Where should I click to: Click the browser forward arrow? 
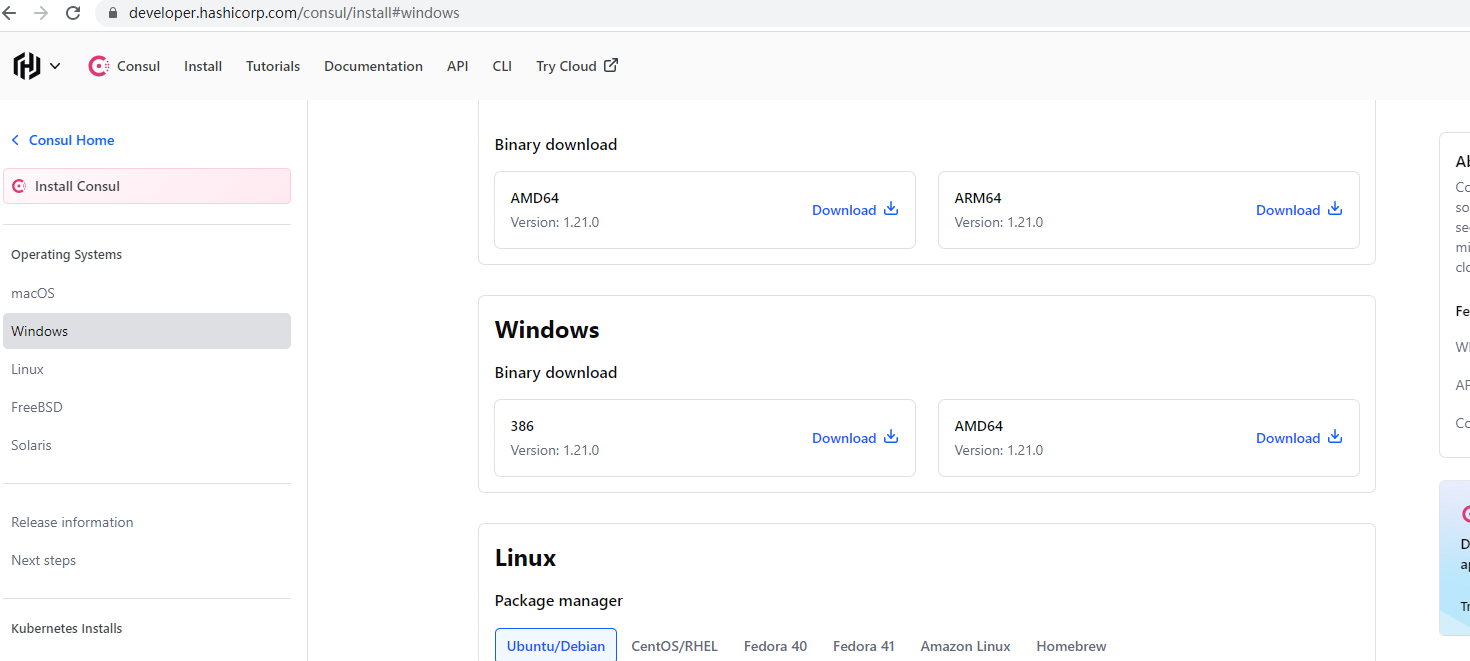[41, 13]
